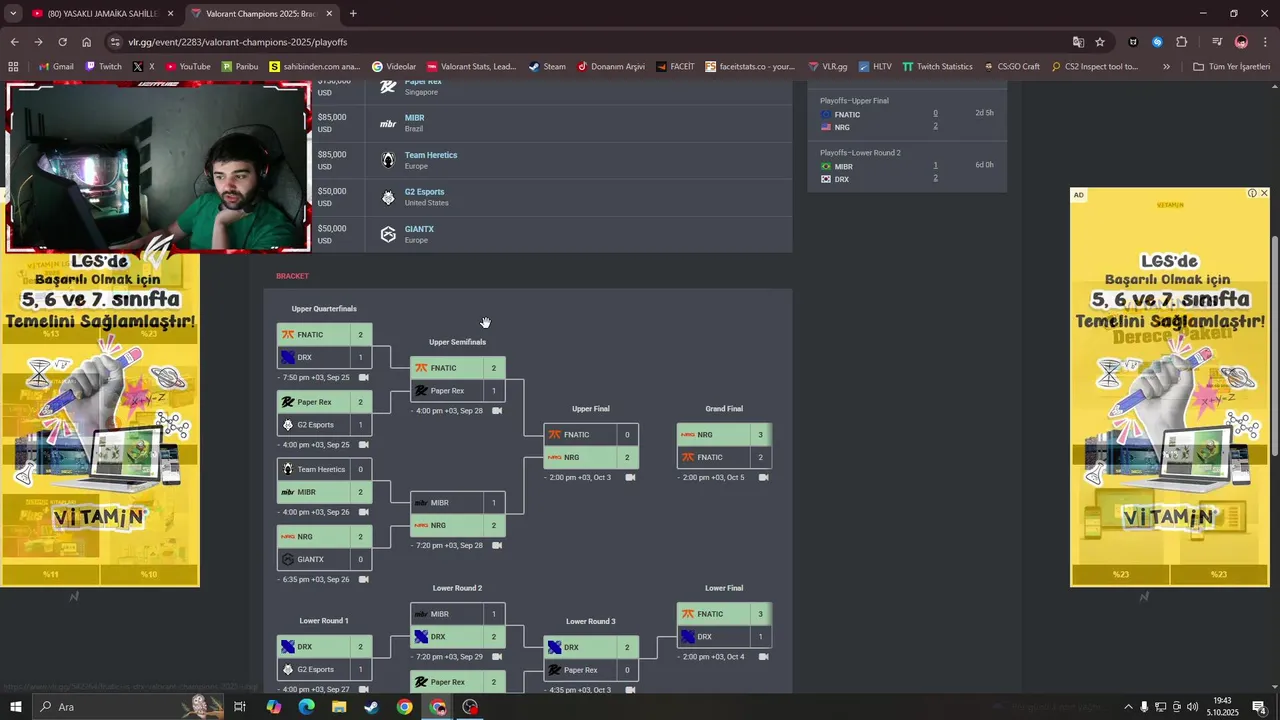Viewport: 1280px width, 720px height.
Task: Open the Windows Start menu
Action: (15, 707)
